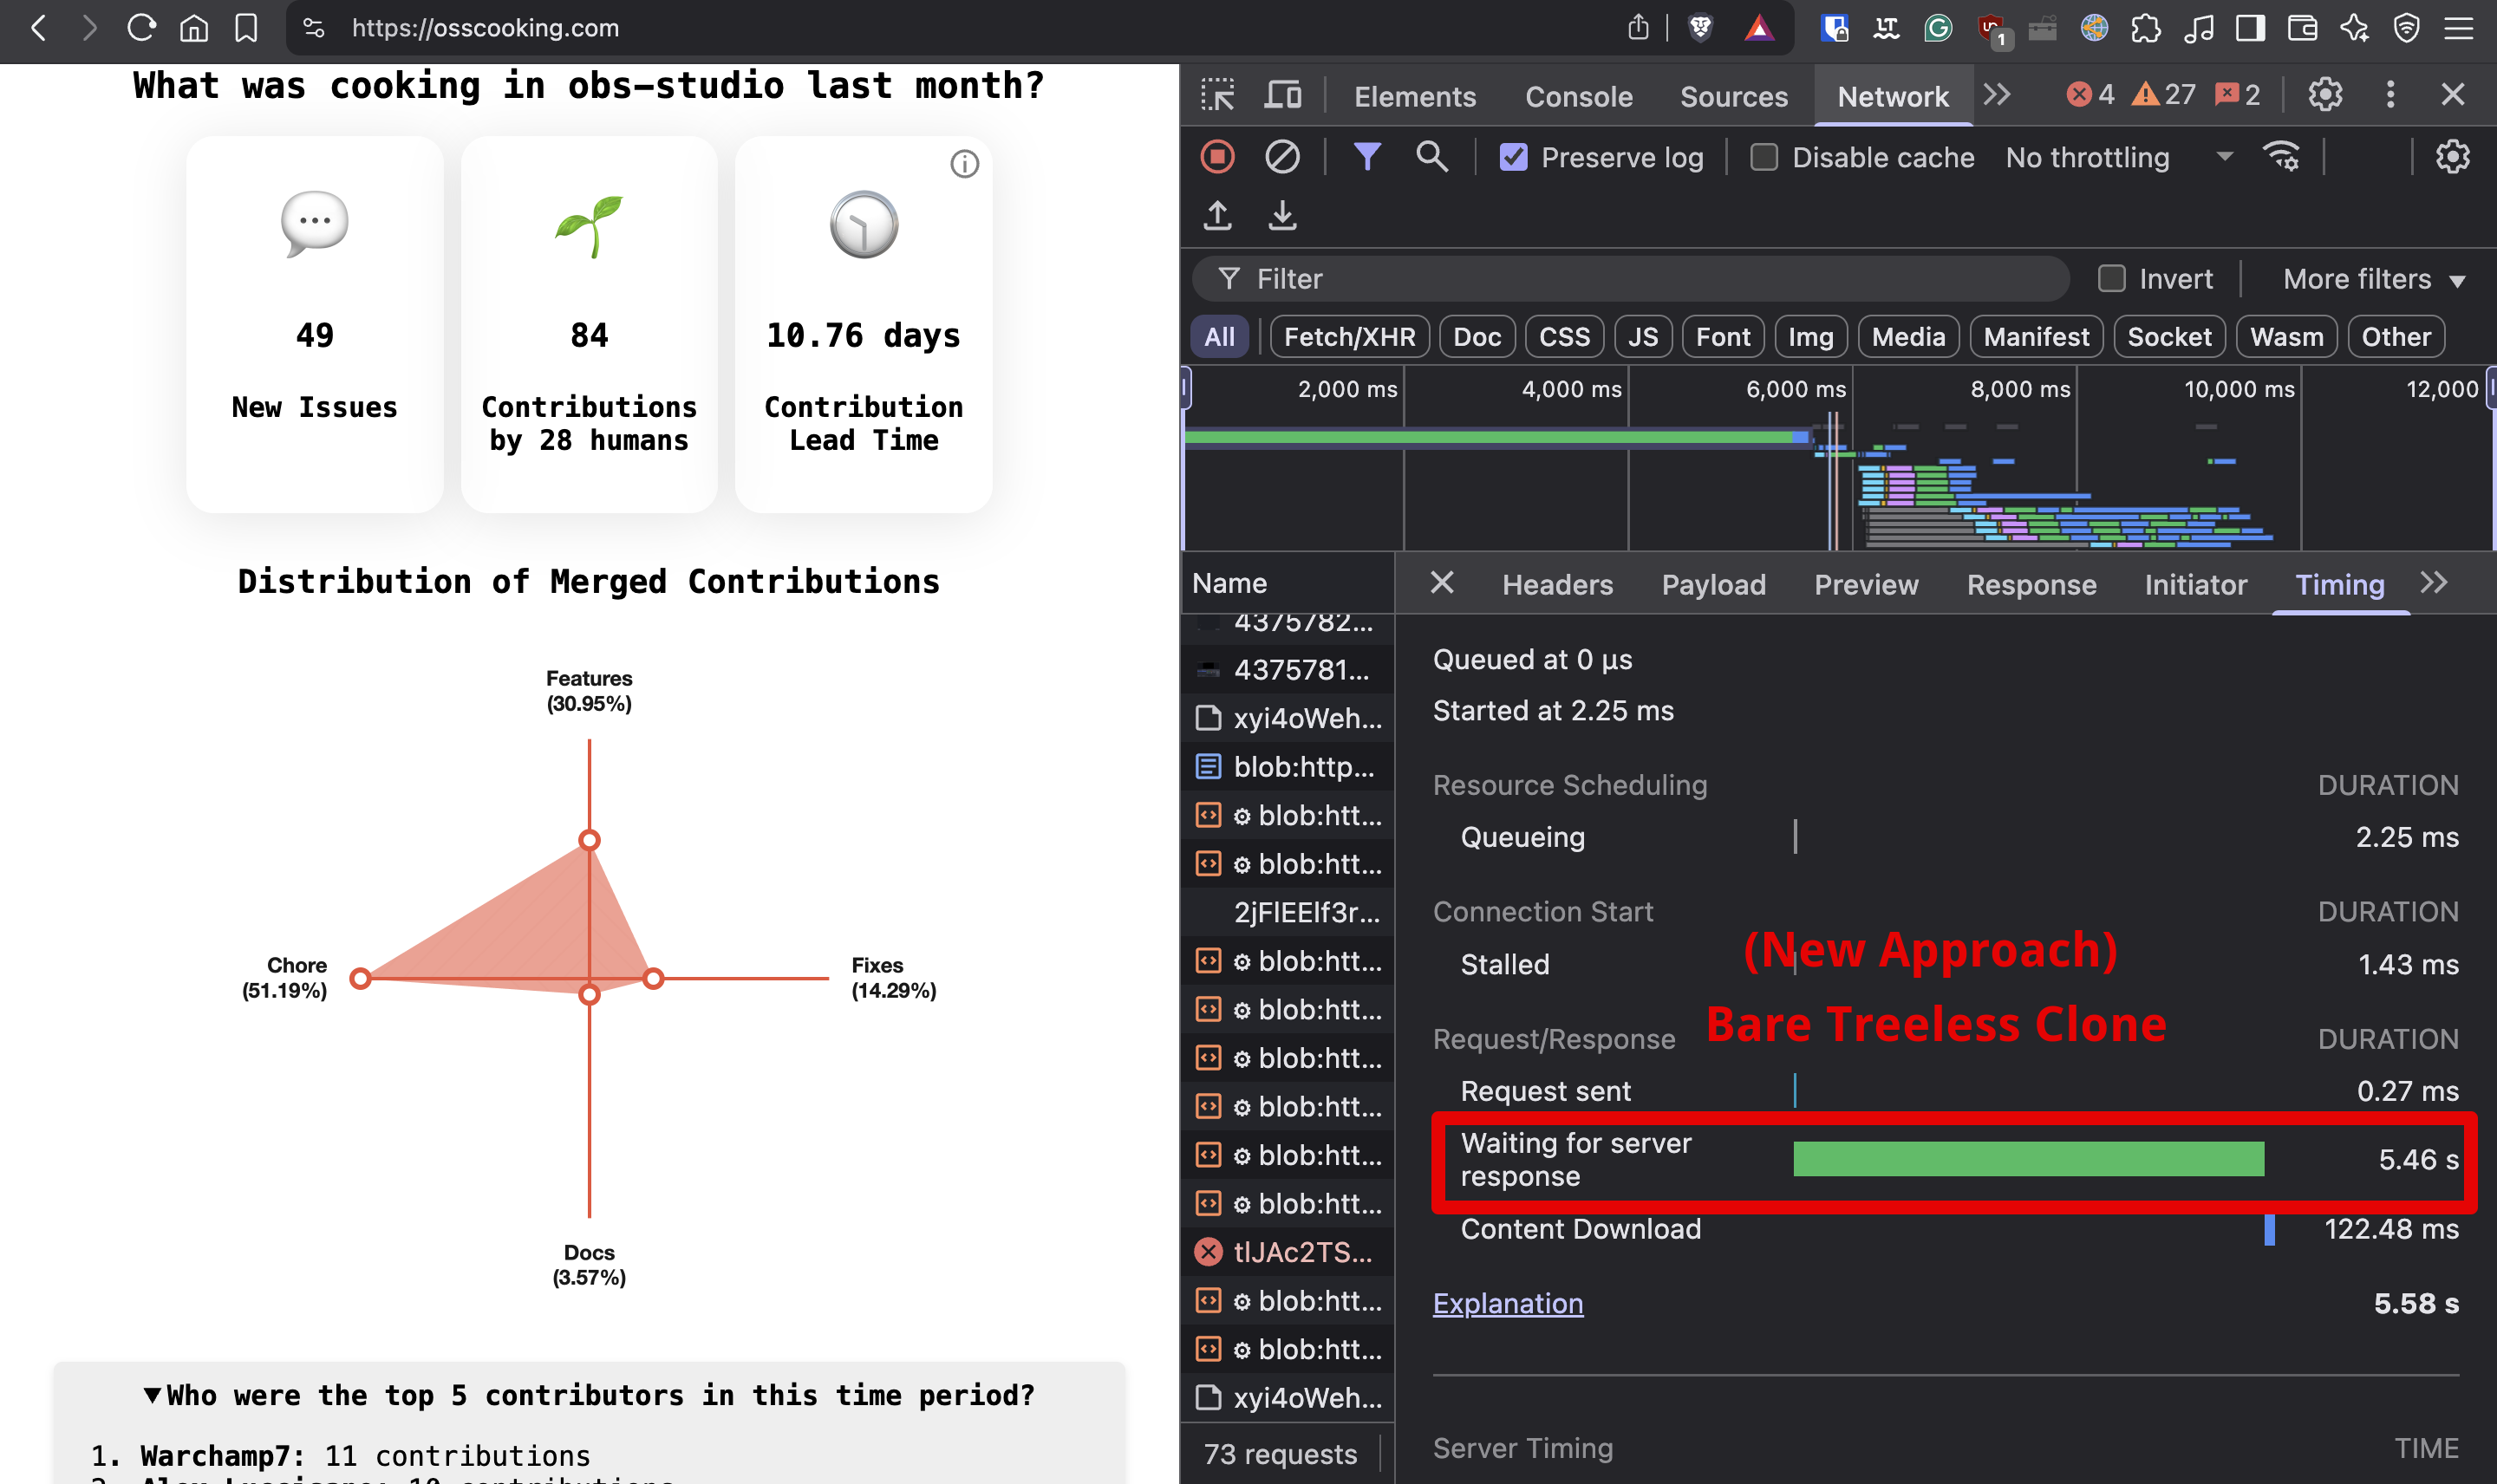The width and height of the screenshot is (2497, 1484).
Task: Open Brave Rewards triangle icon
Action: 1759,28
